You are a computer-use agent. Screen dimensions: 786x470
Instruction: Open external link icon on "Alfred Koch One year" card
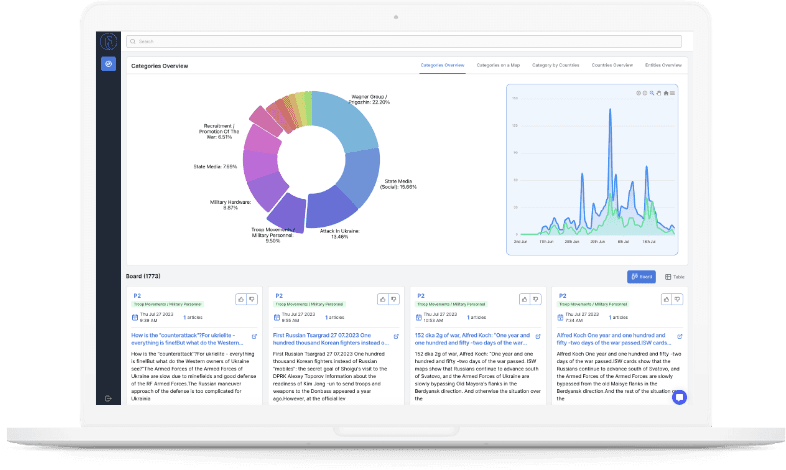click(x=680, y=337)
